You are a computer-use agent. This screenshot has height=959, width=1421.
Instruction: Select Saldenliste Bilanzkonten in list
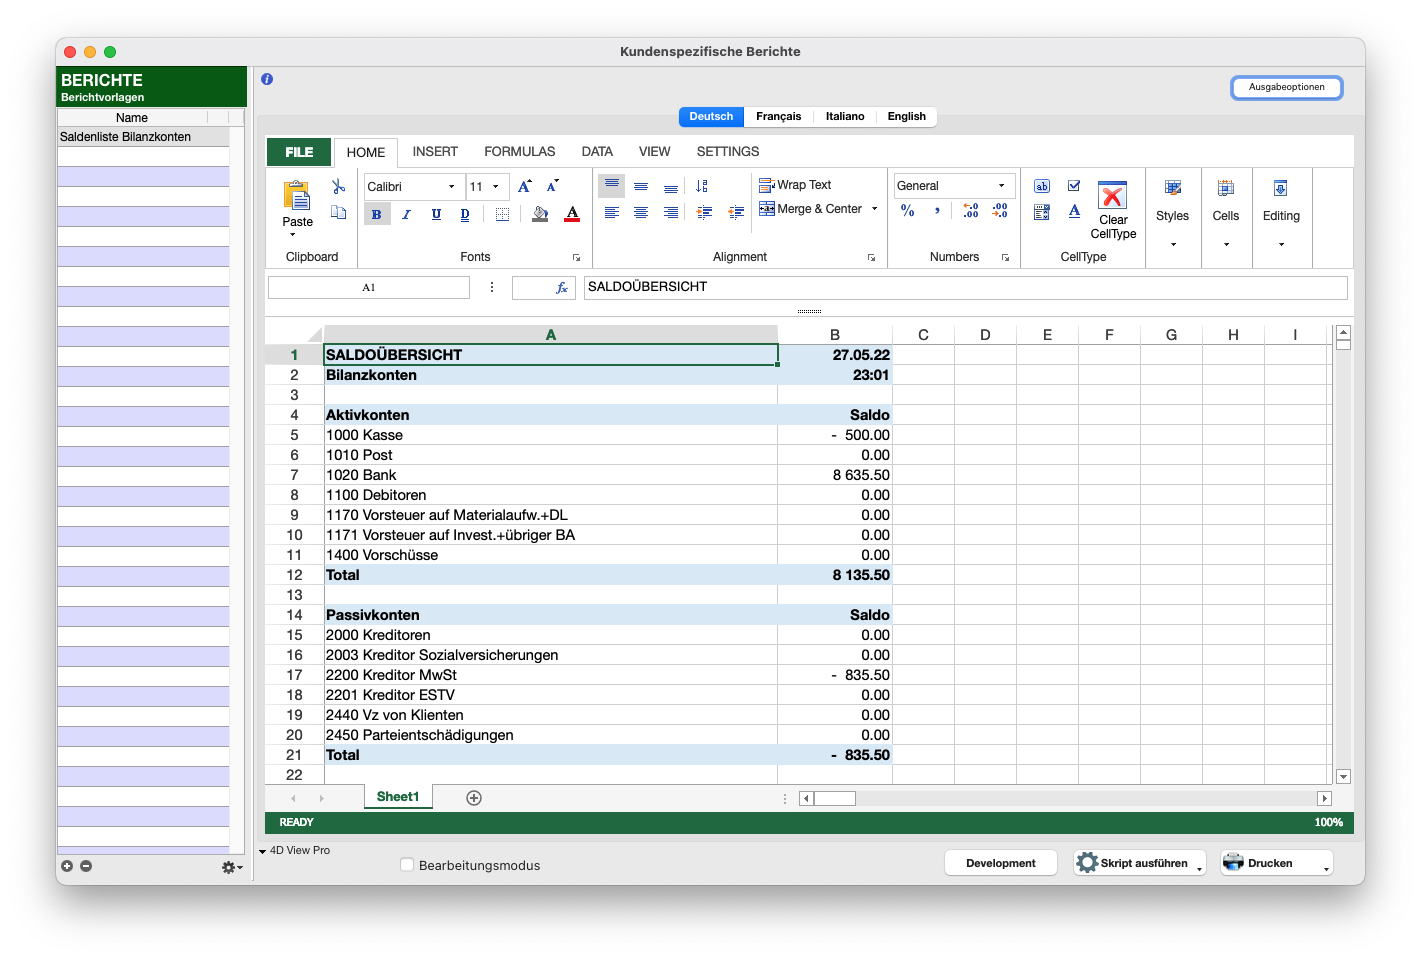pyautogui.click(x=143, y=137)
